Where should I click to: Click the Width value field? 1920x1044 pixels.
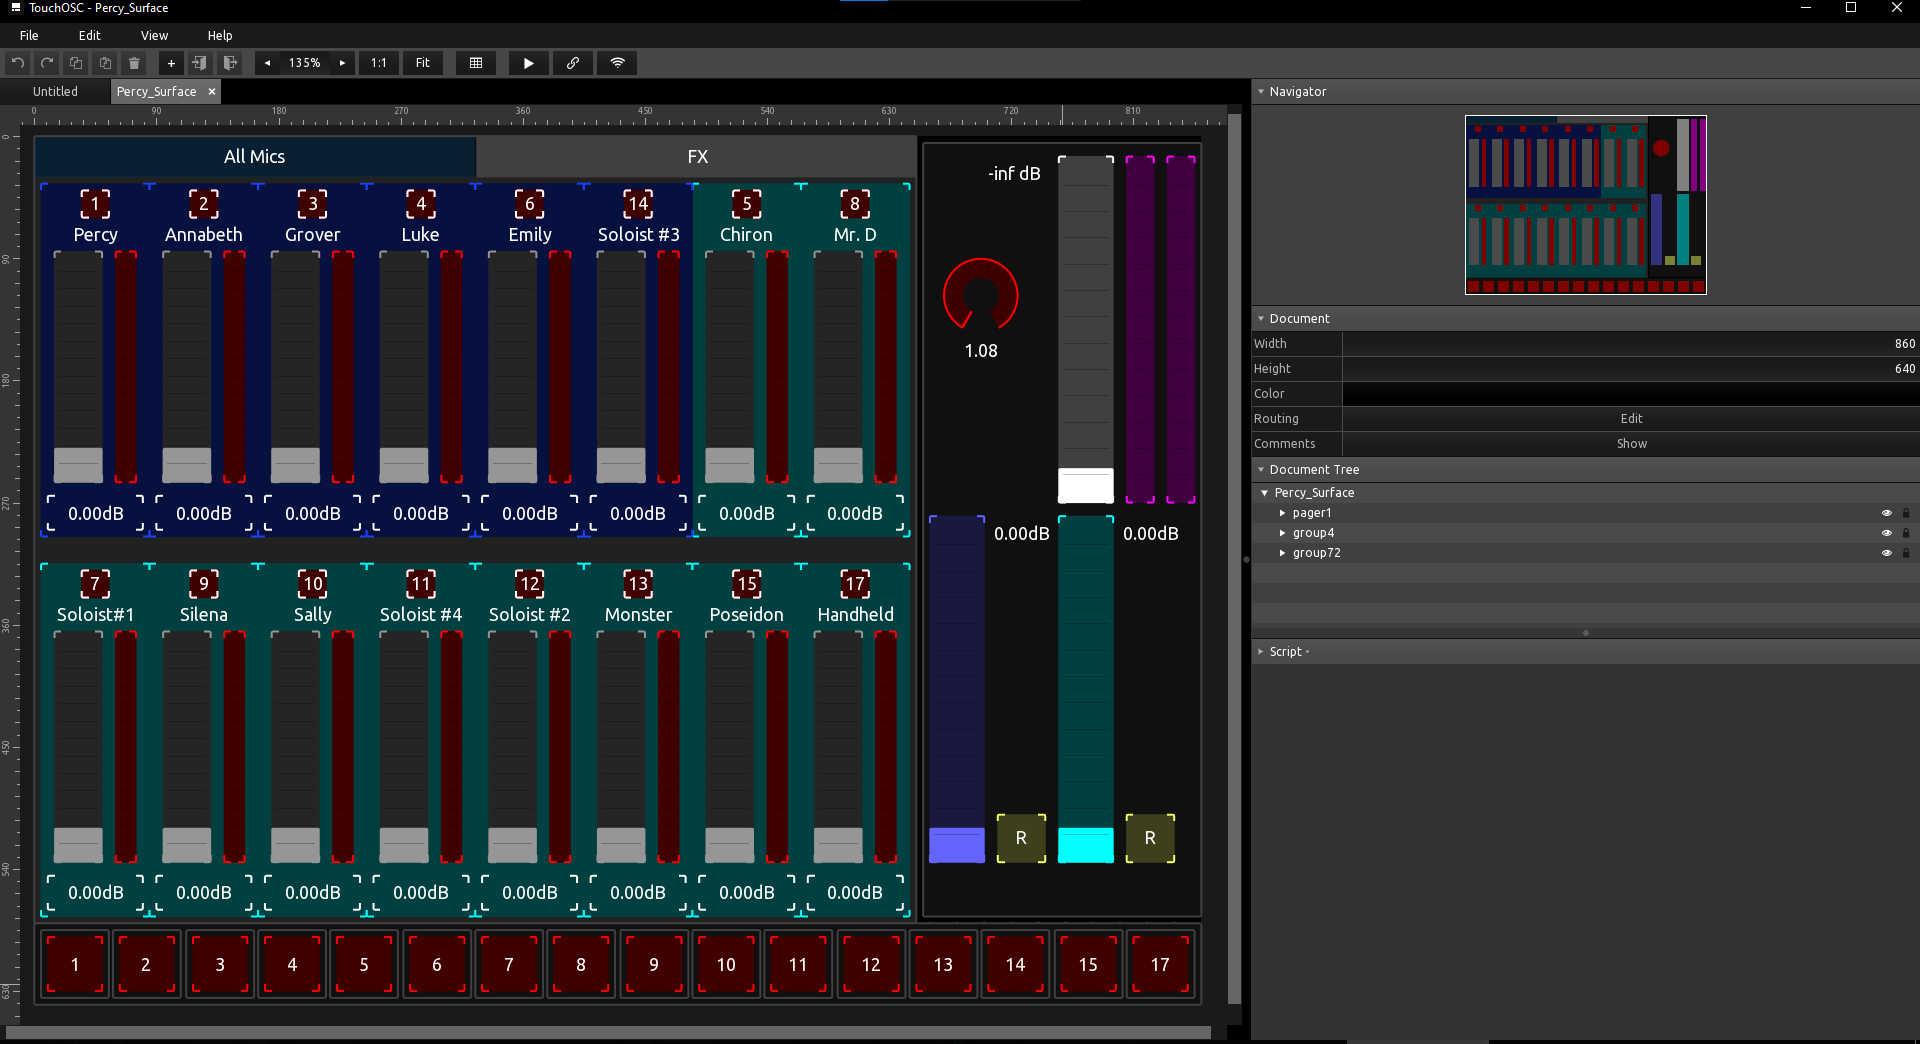click(x=1631, y=344)
